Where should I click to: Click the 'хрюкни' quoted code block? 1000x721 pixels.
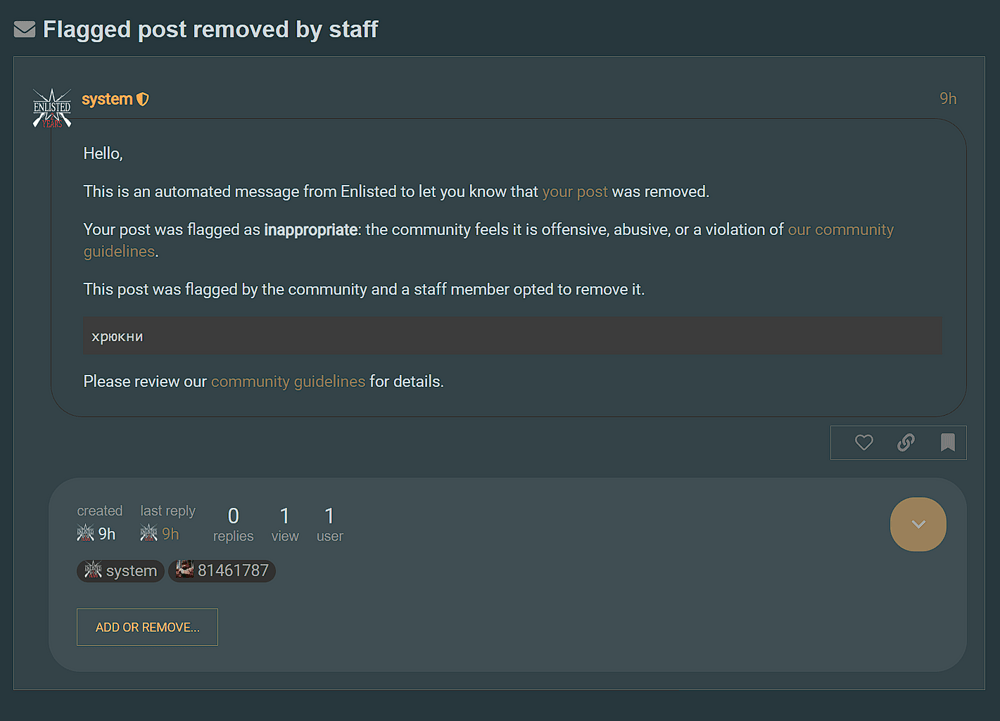click(x=512, y=336)
